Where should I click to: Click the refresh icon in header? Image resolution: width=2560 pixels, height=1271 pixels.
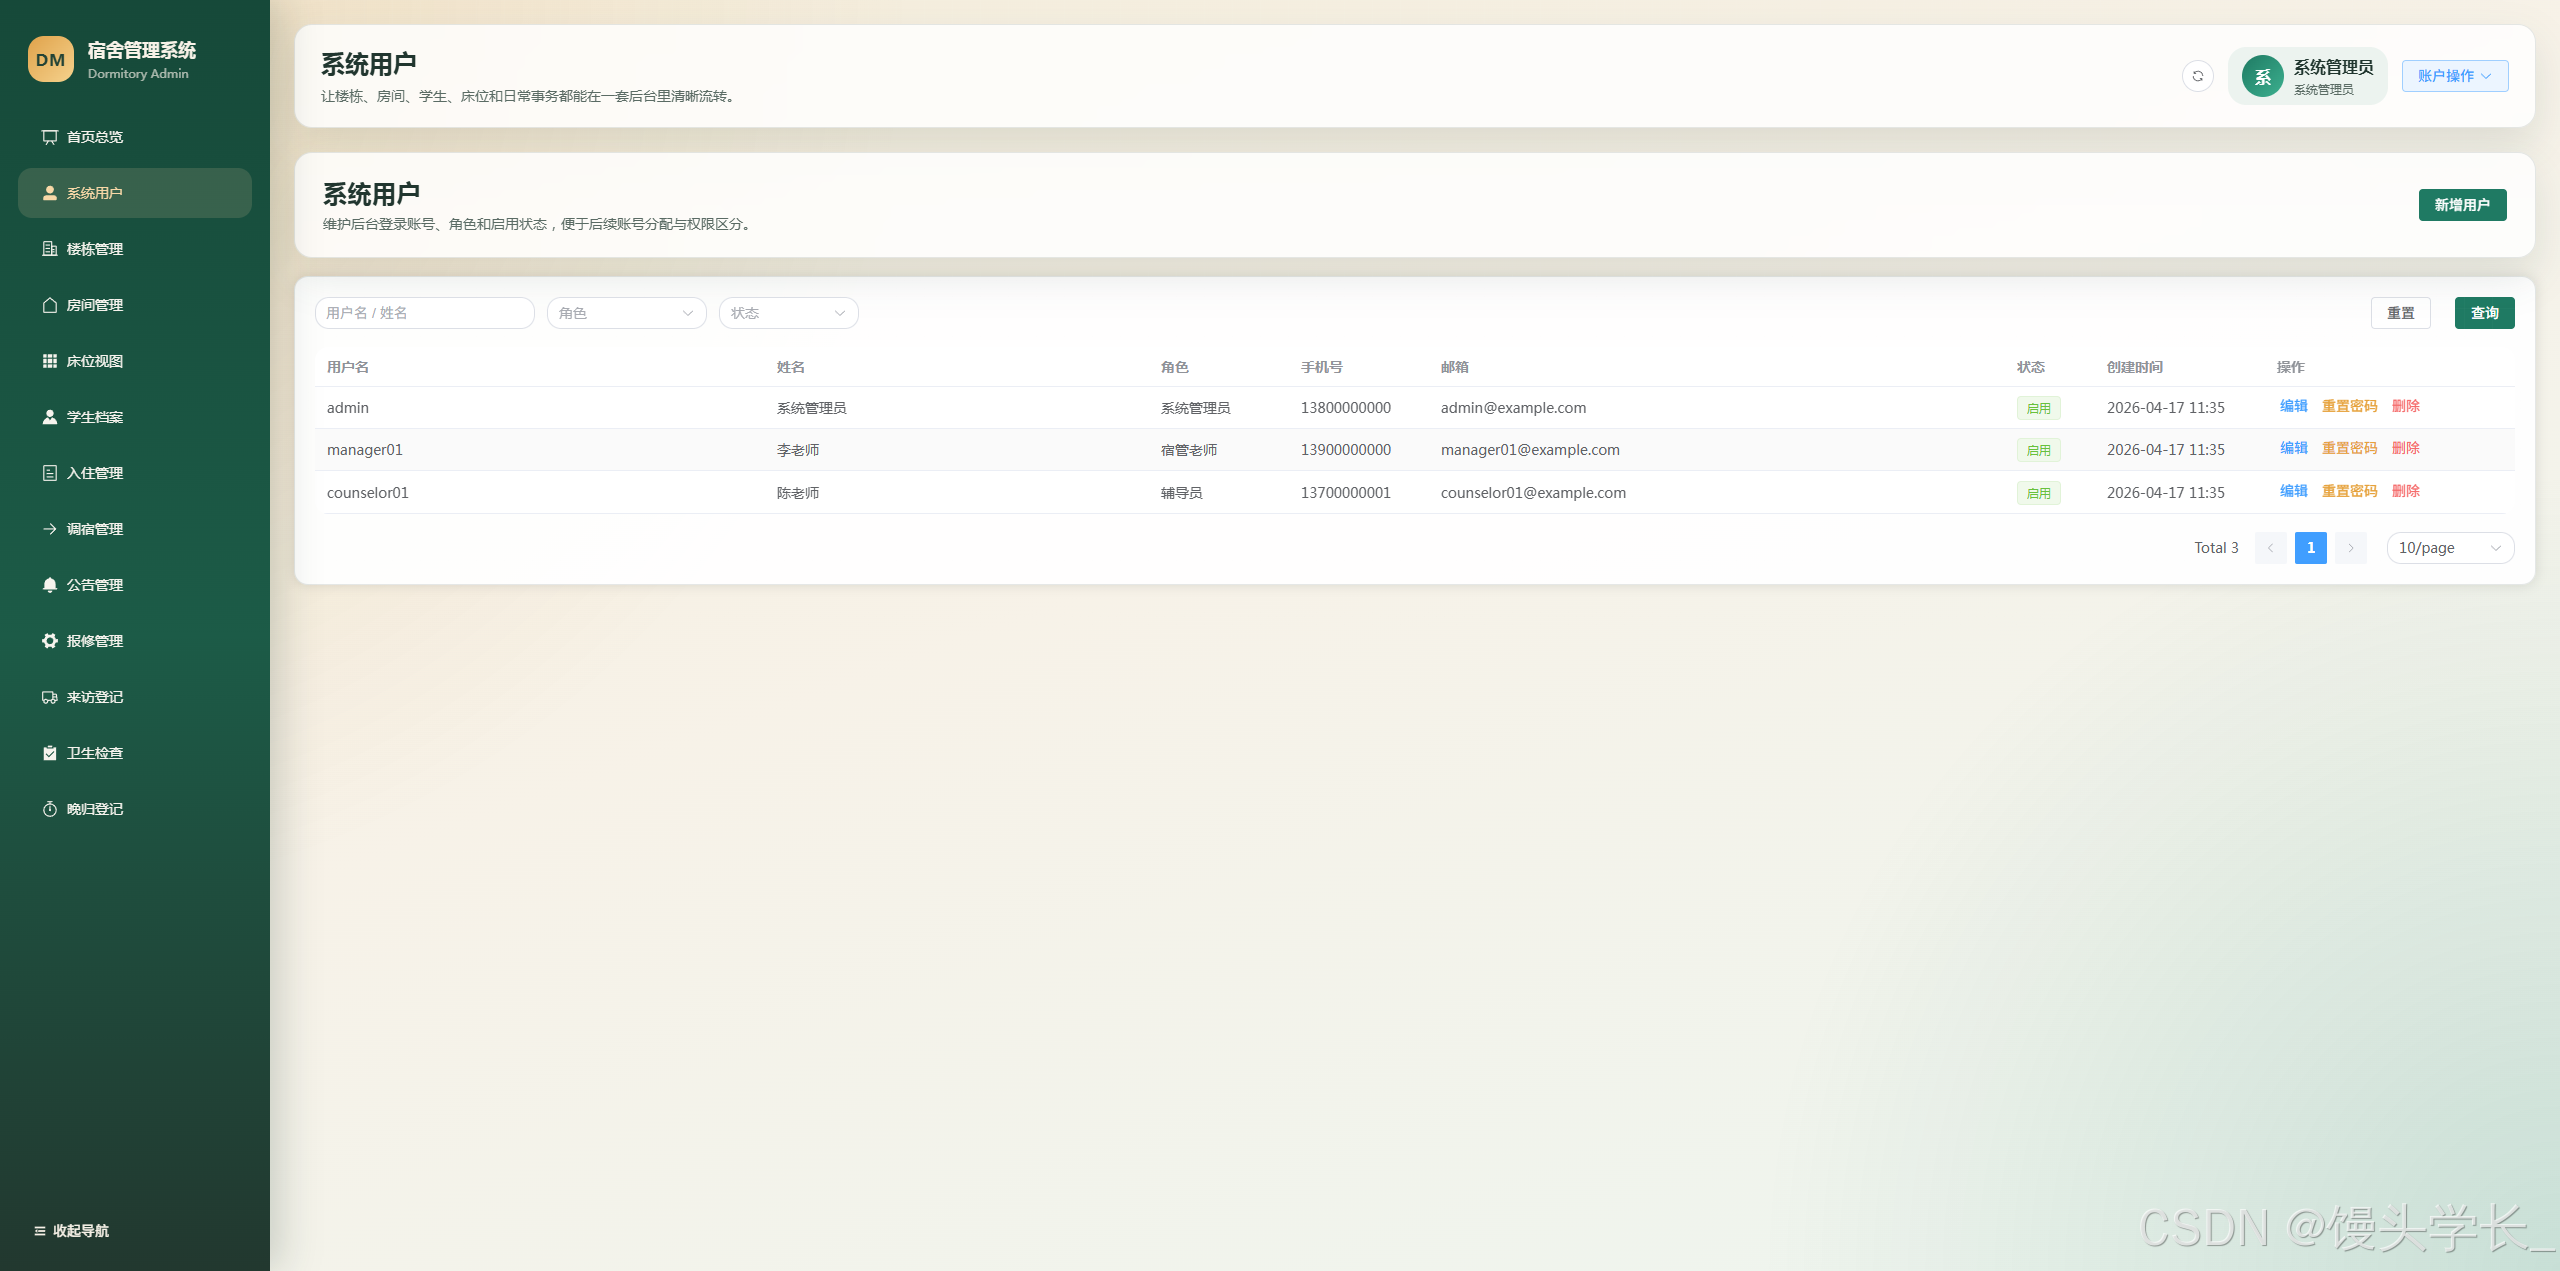coord(2197,76)
